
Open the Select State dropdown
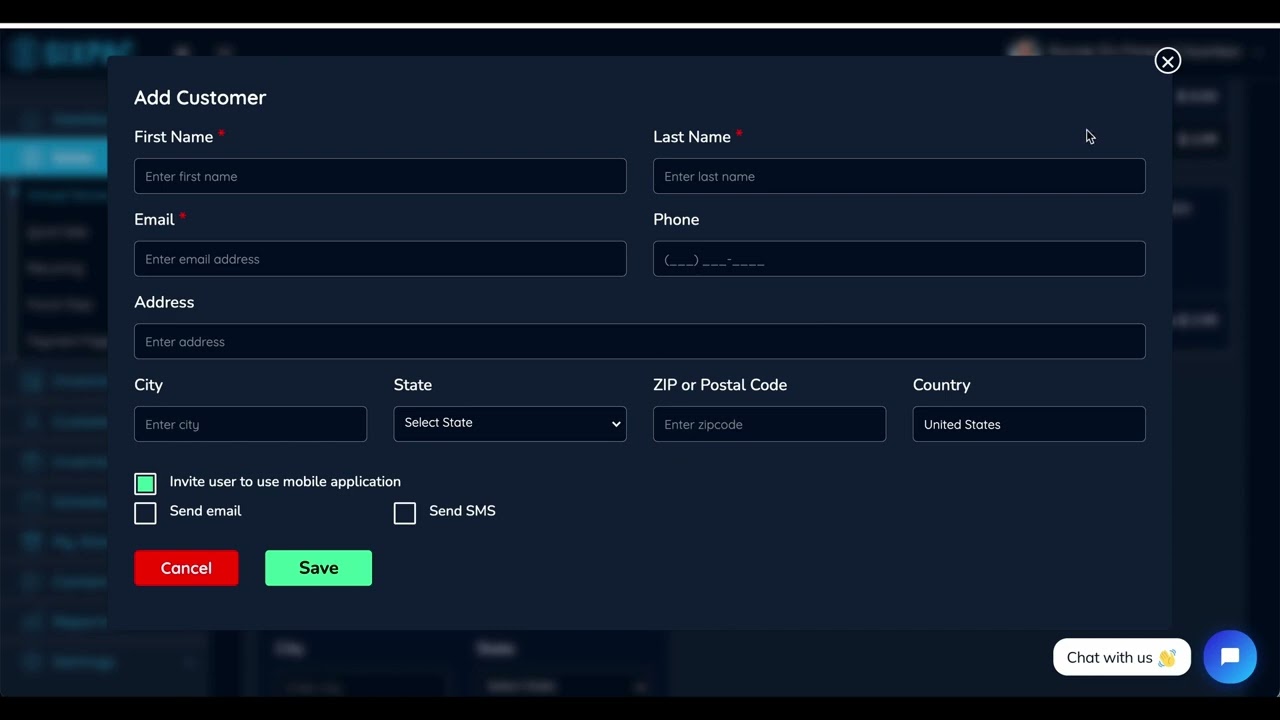(510, 423)
